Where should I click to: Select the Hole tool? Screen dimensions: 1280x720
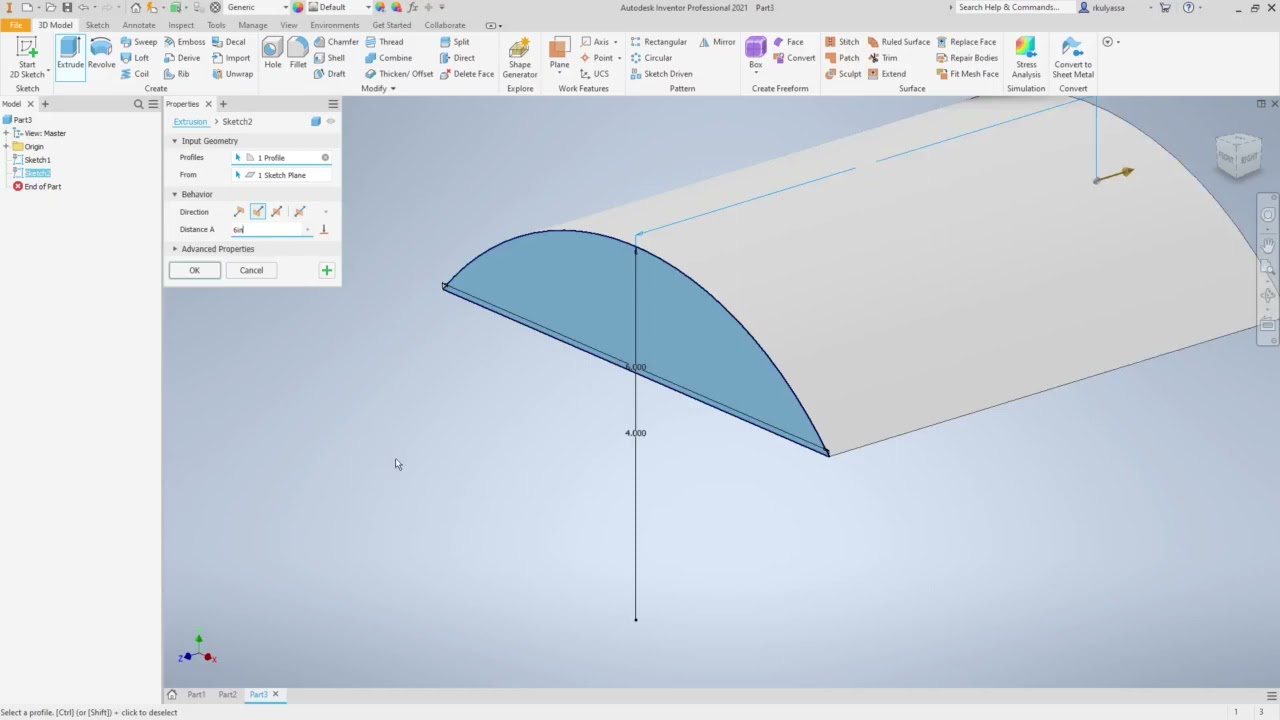(272, 53)
